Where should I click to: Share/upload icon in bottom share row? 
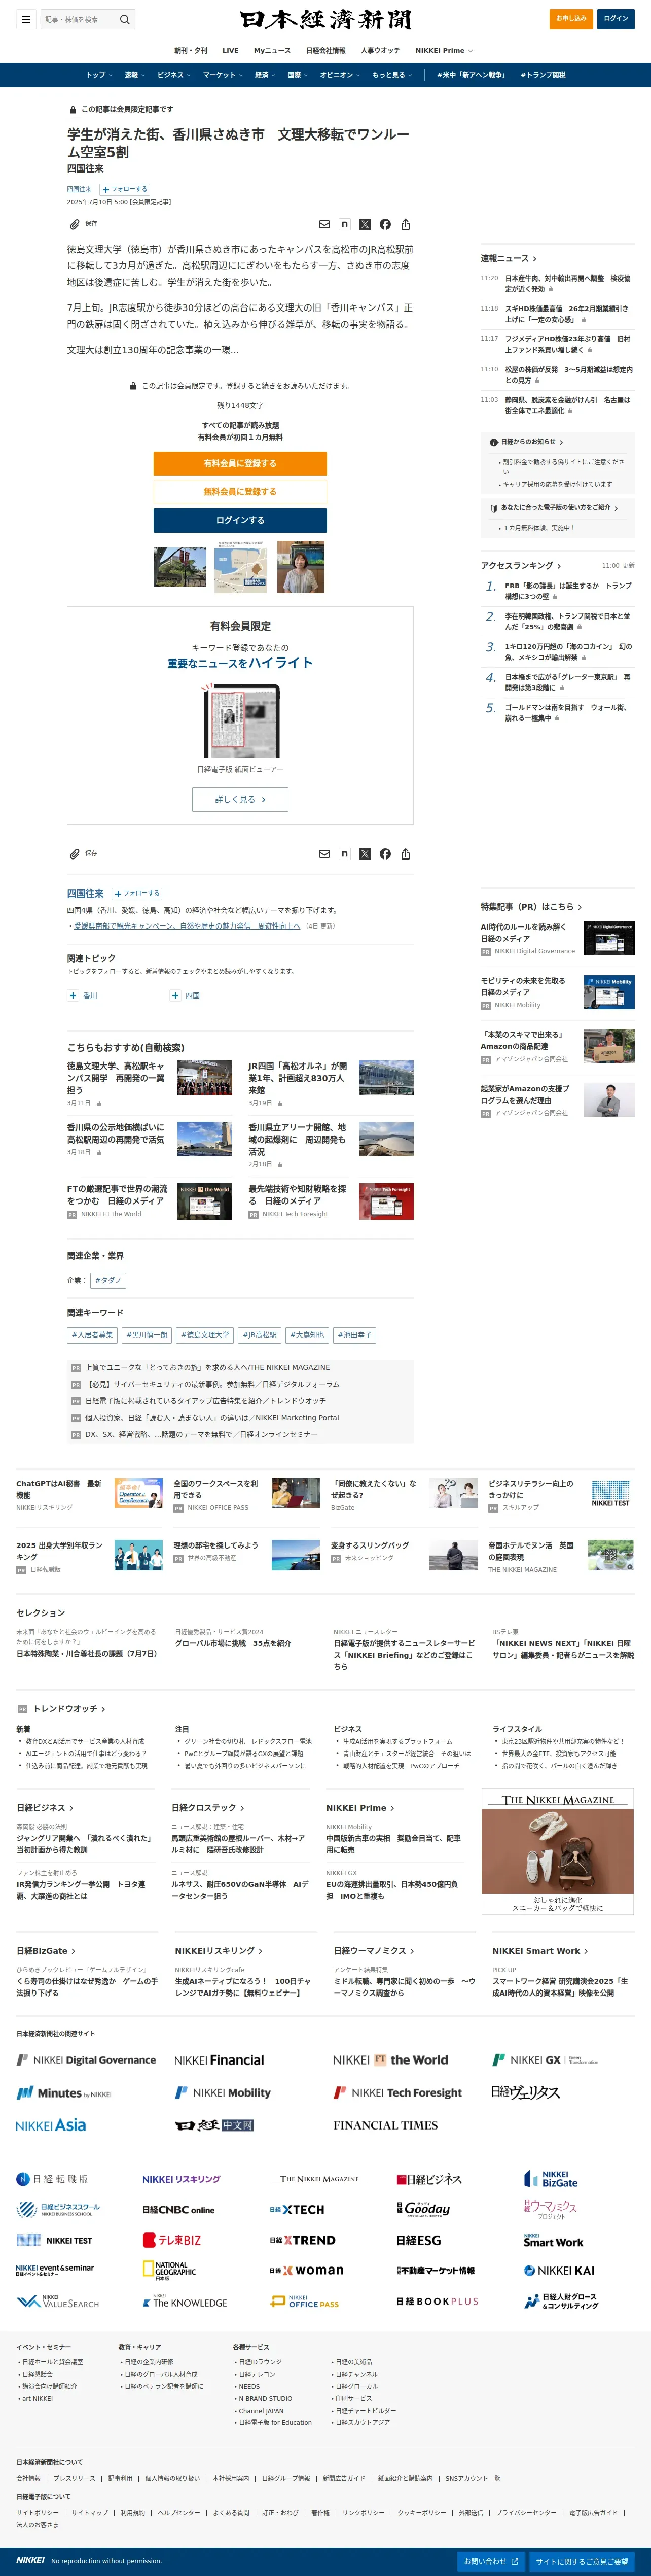(x=405, y=854)
